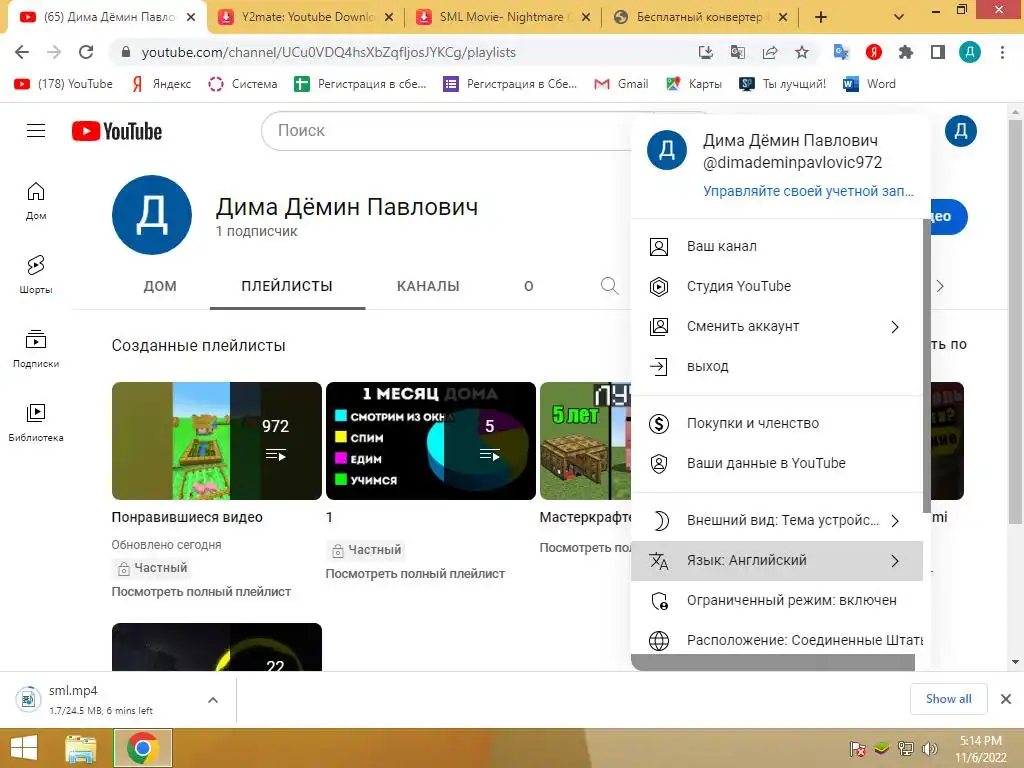The image size is (1024, 768).
Task: Select the выход menu entry
Action: [x=777, y=366]
